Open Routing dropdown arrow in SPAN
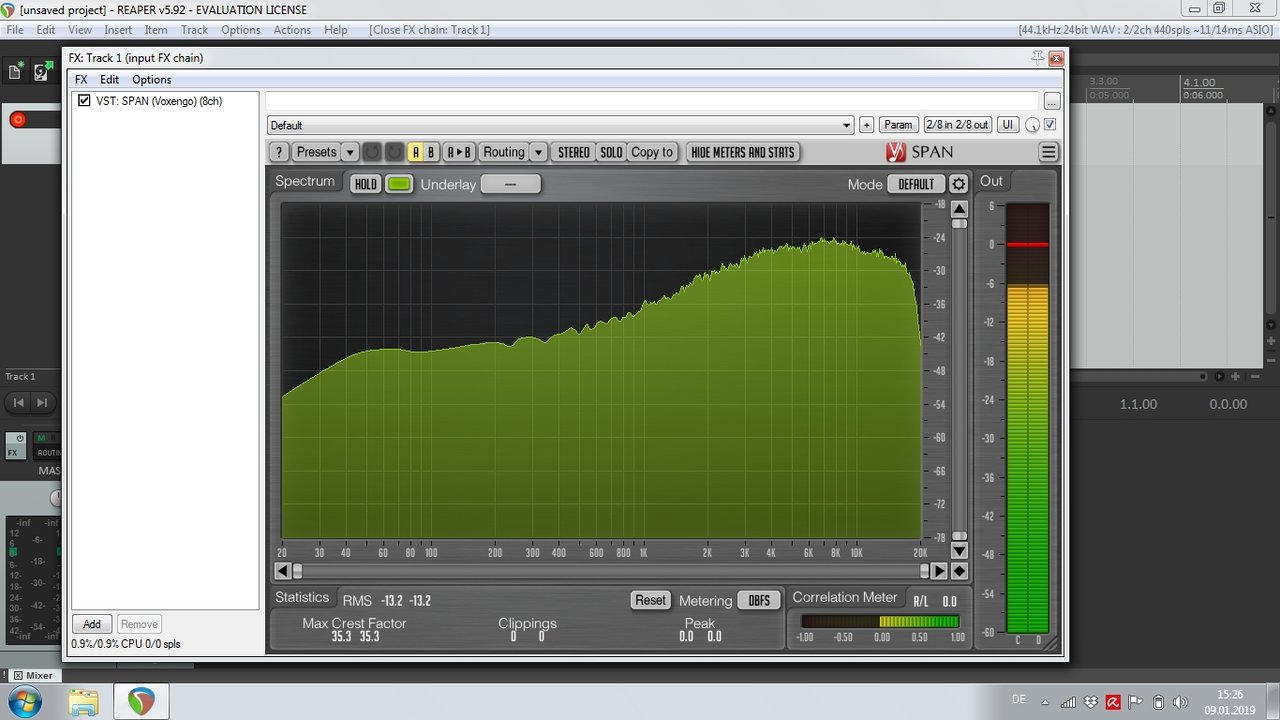1280x720 pixels. pos(538,152)
